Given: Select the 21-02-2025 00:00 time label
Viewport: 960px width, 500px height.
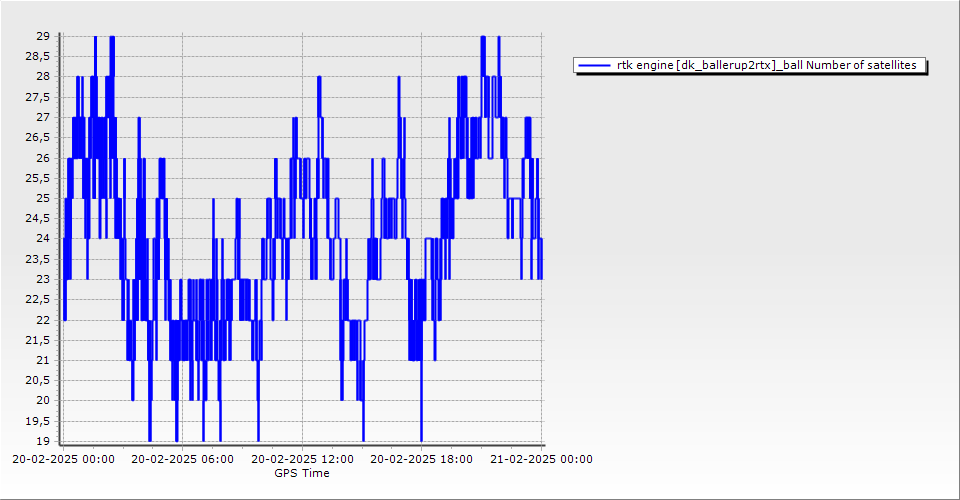Looking at the screenshot, I should 541,460.
